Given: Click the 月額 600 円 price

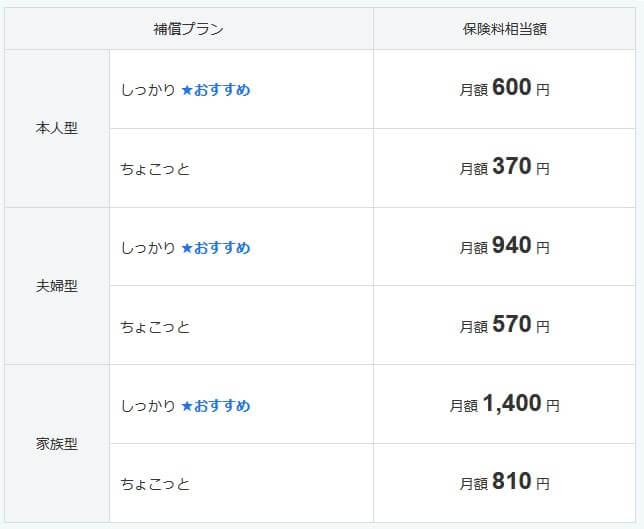Looking at the screenshot, I should [505, 89].
